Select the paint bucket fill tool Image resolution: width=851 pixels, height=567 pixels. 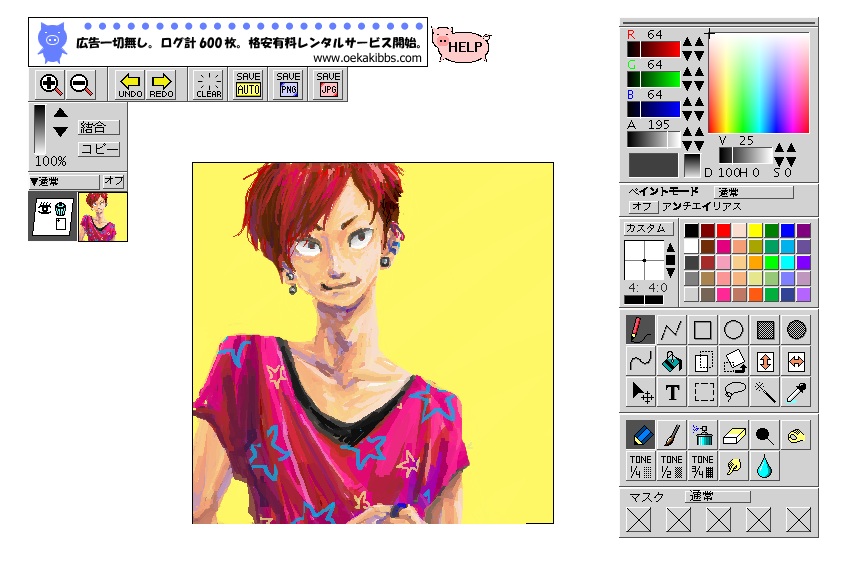(x=672, y=361)
